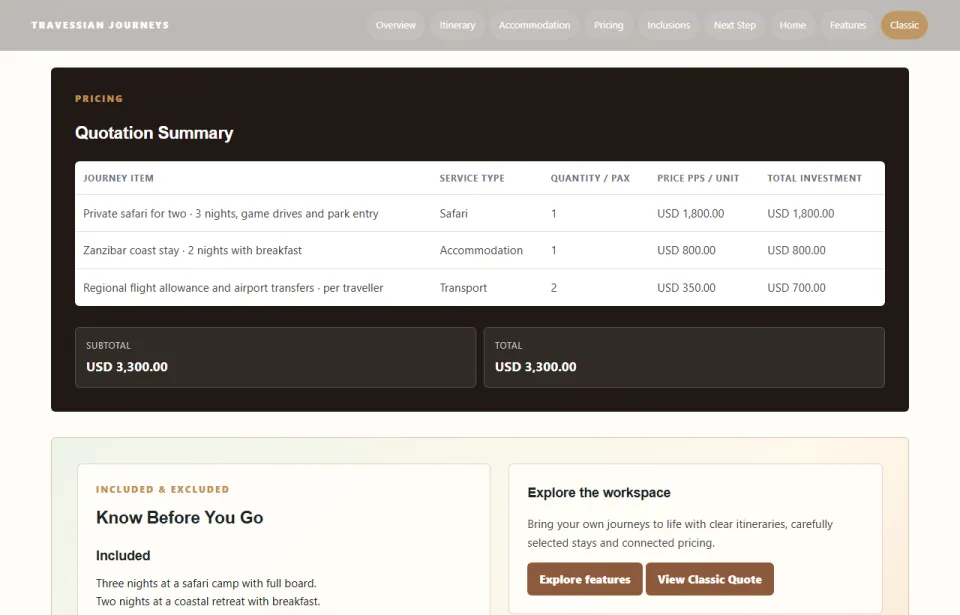Click the Travessian Journeys brand logo

pyautogui.click(x=100, y=25)
